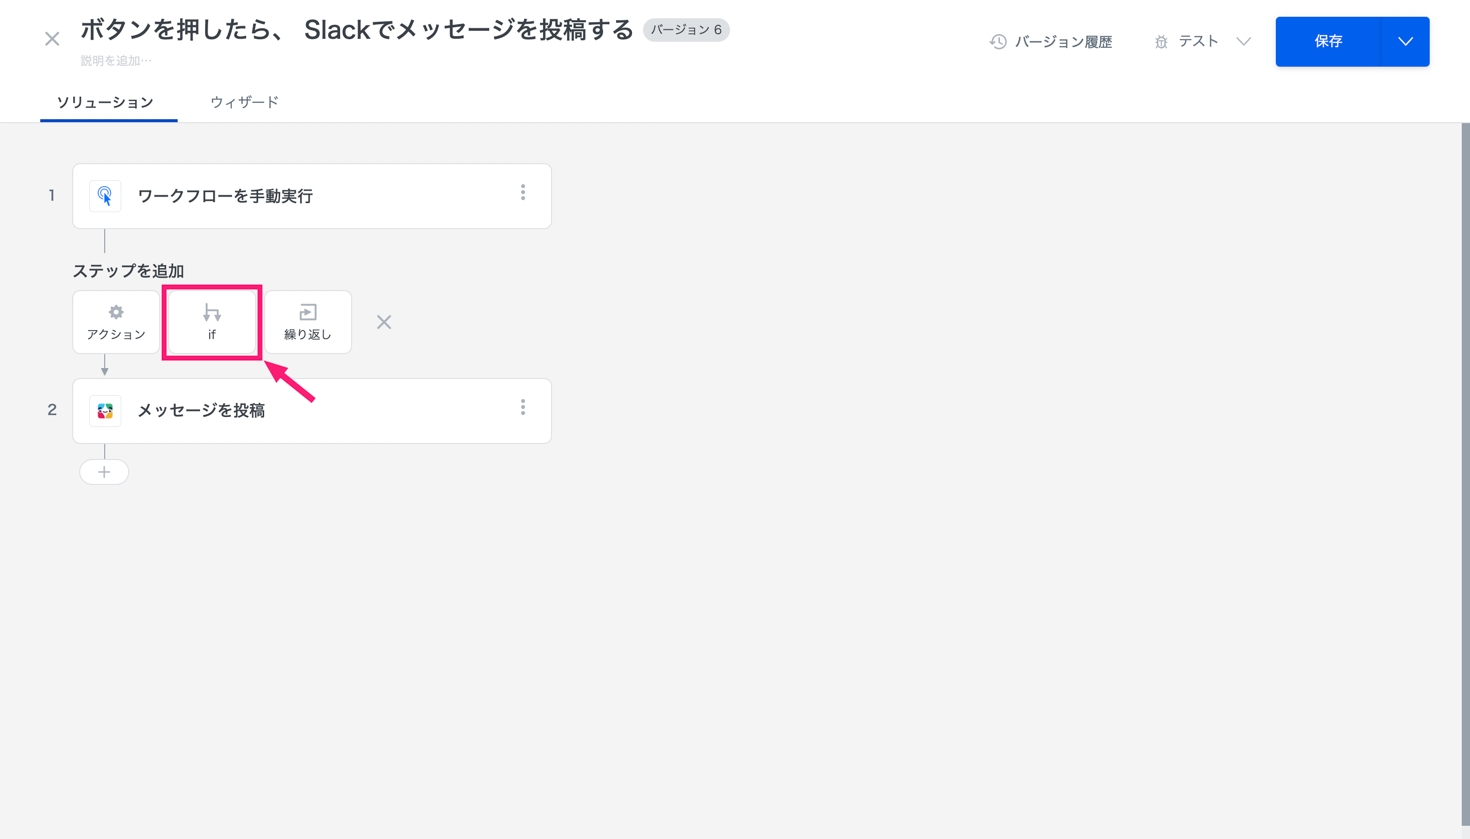This screenshot has width=1470, height=839.
Task: Open three-dot menu for ワークフローを手動実行 step
Action: 523,193
